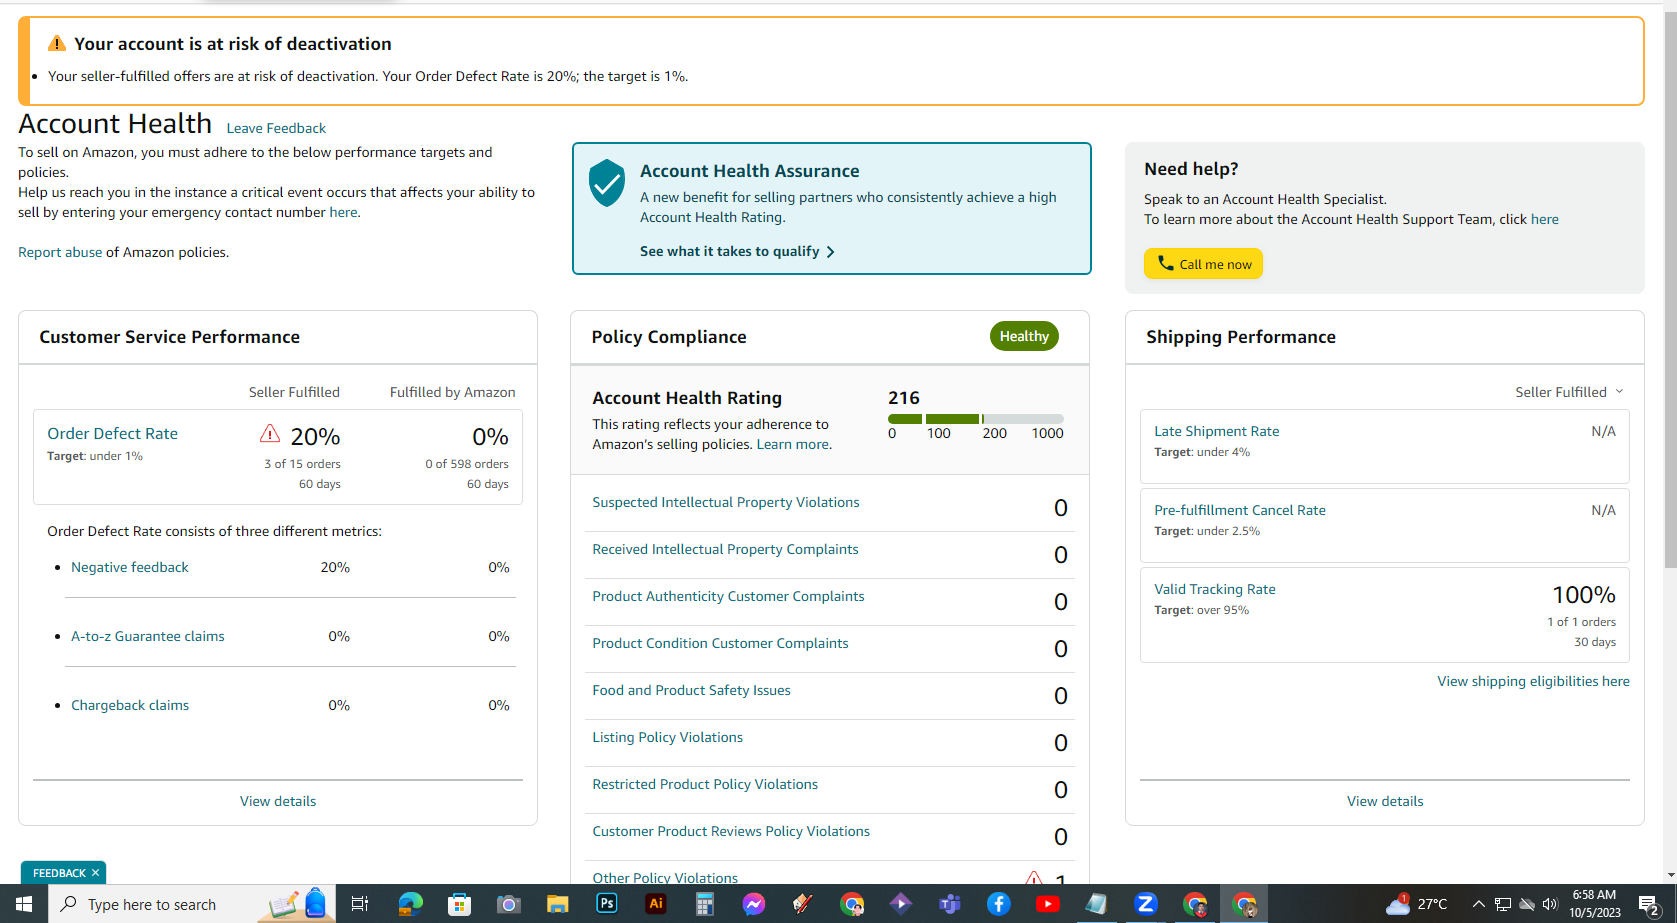
Task: Launch Microsoft Edge from the taskbar
Action: click(x=410, y=904)
